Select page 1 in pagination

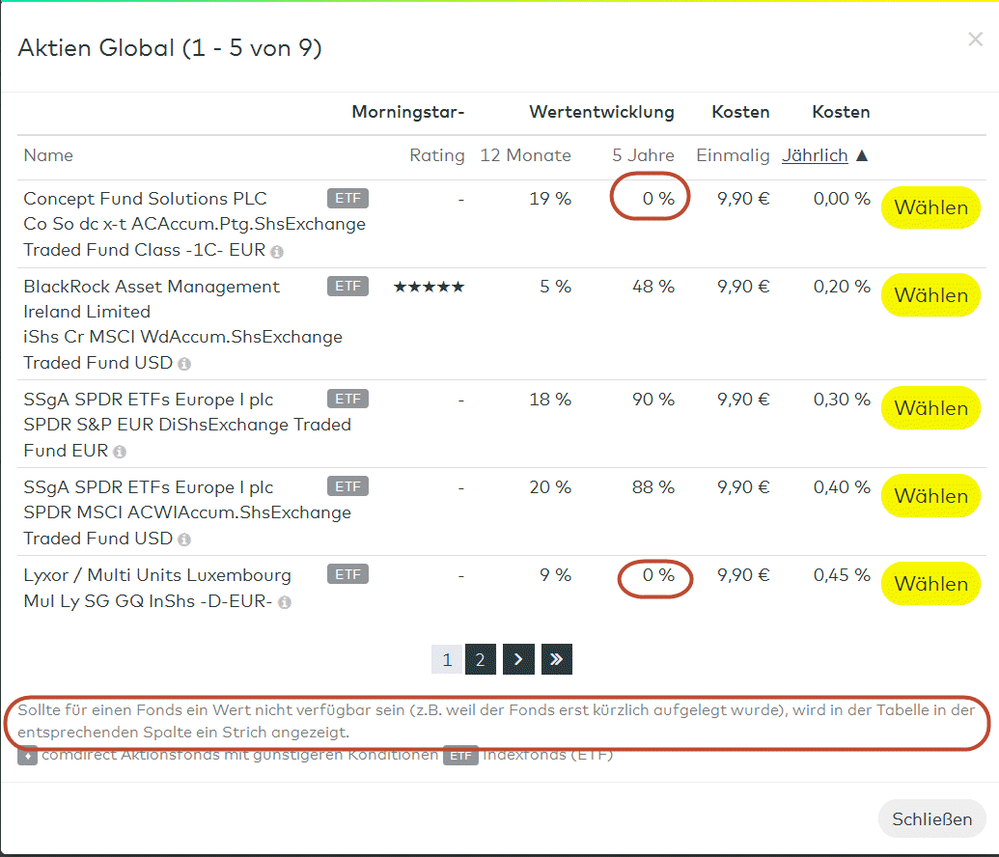coord(447,660)
